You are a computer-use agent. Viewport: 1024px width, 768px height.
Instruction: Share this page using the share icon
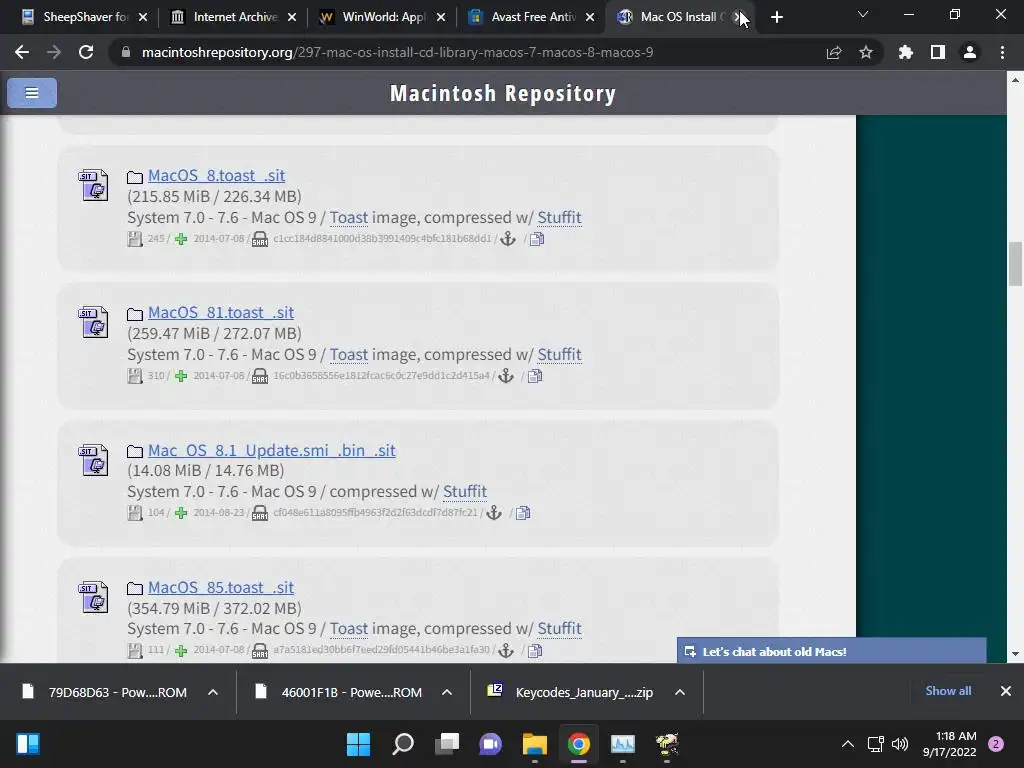833,52
